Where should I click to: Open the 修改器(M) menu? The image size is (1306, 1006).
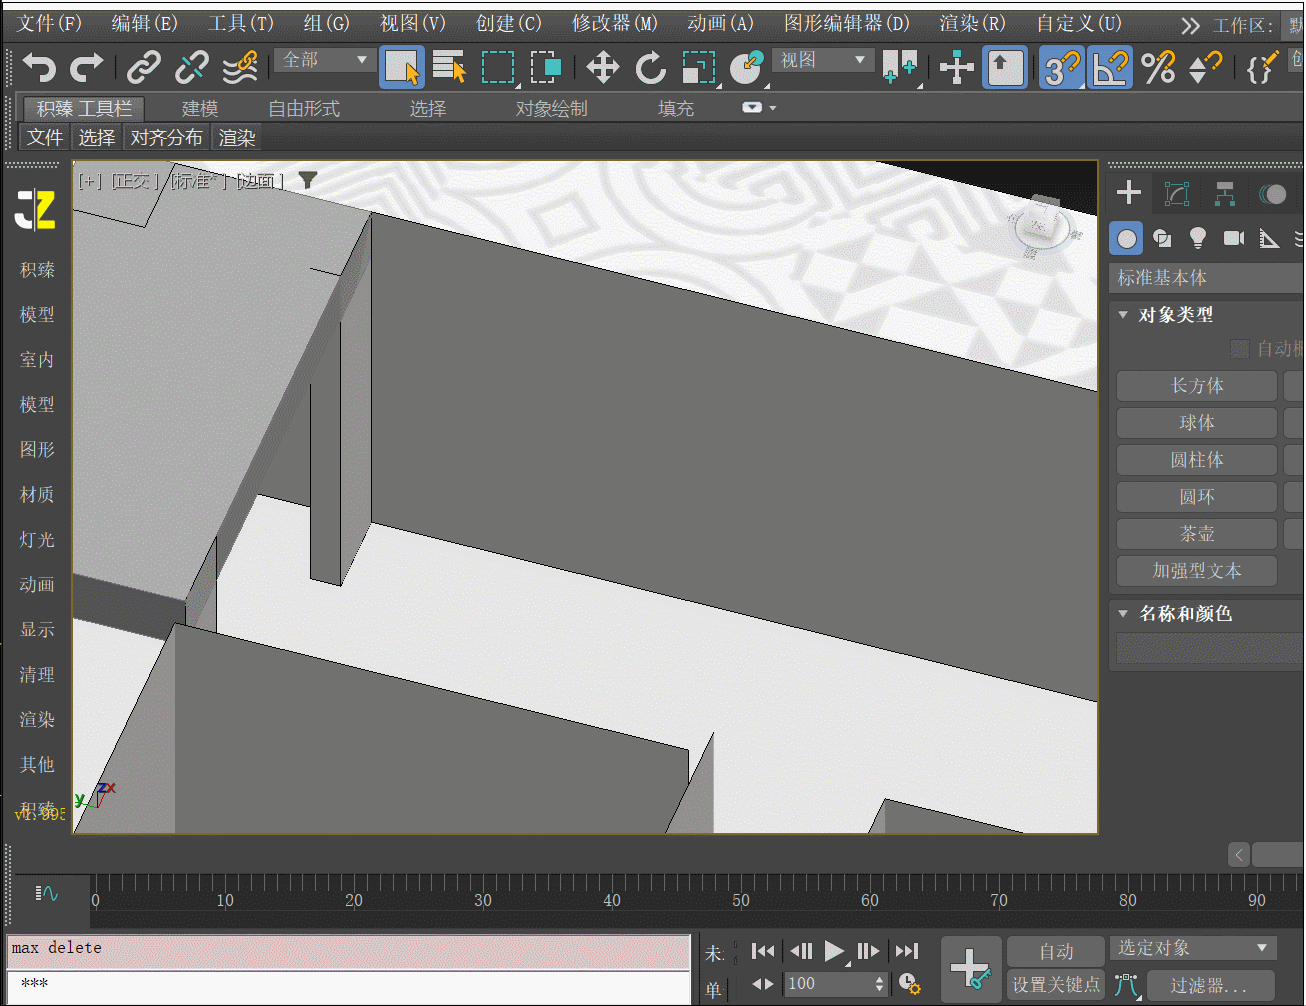(x=614, y=24)
